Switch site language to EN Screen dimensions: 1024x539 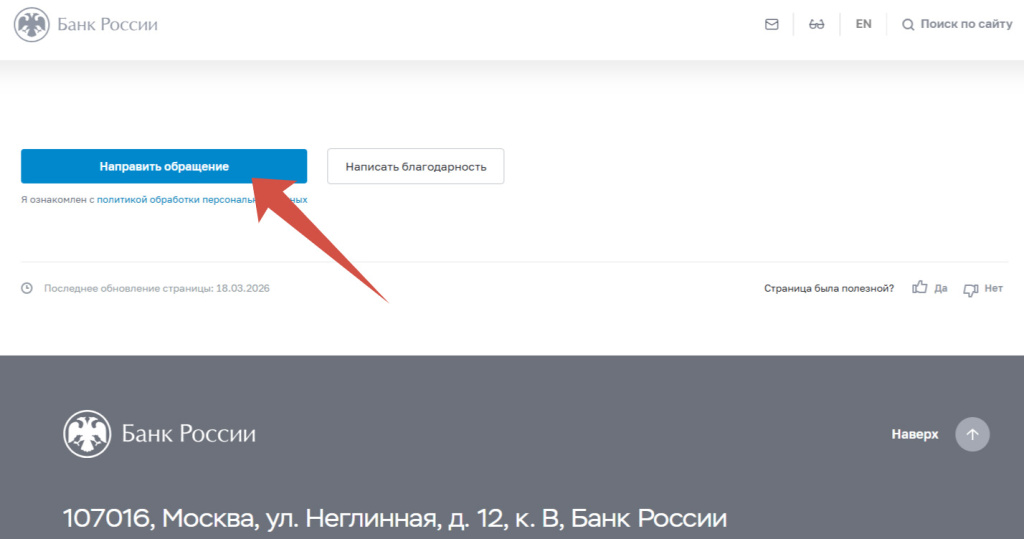(x=863, y=24)
